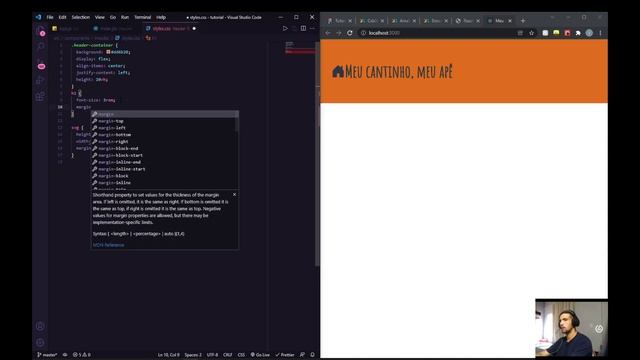The height and width of the screenshot is (360, 640).
Task: Click the Run play icon in editor toolbar
Action: pos(285,28)
